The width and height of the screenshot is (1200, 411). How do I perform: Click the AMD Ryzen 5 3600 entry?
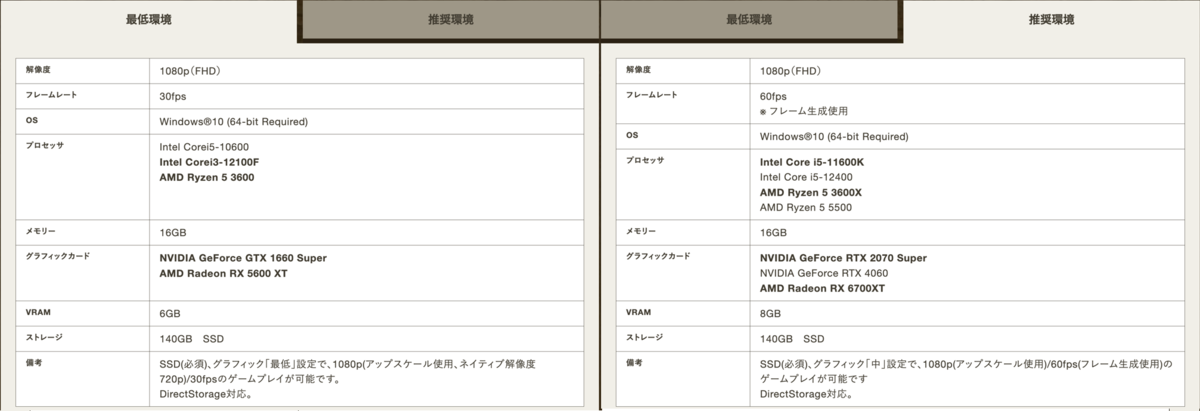(207, 177)
